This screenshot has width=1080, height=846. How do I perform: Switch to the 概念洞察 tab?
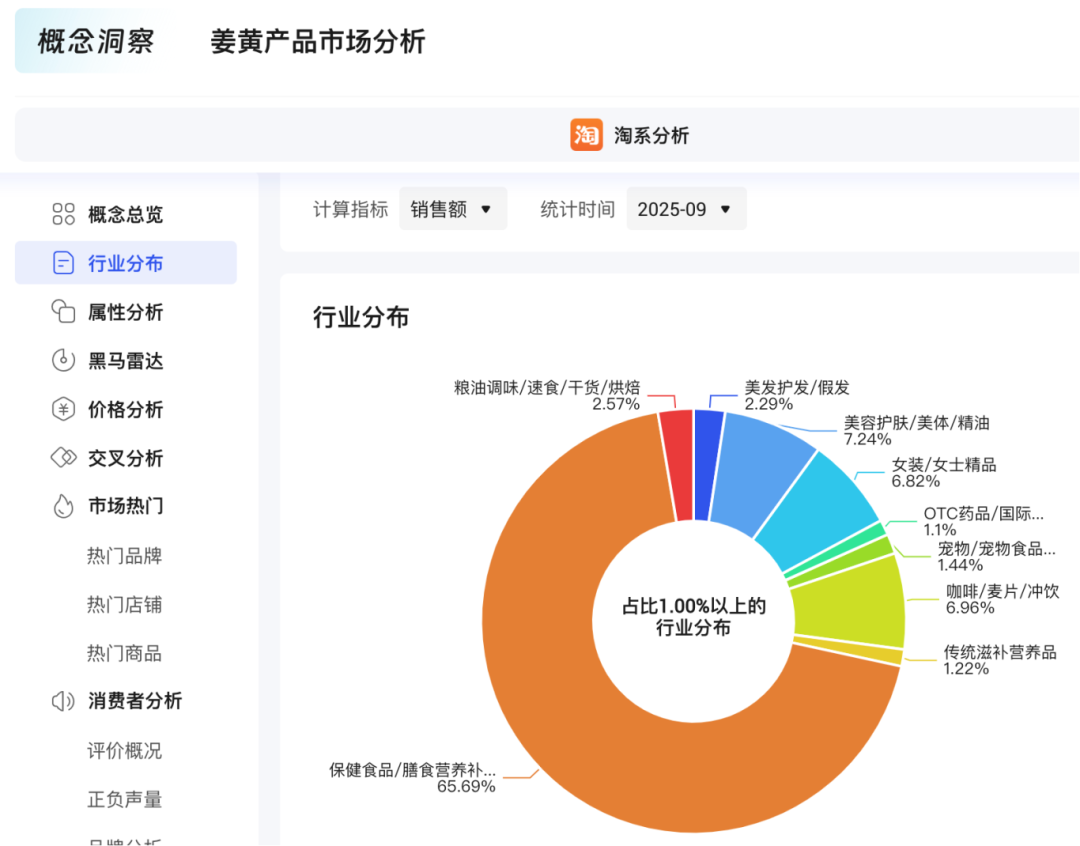click(96, 42)
